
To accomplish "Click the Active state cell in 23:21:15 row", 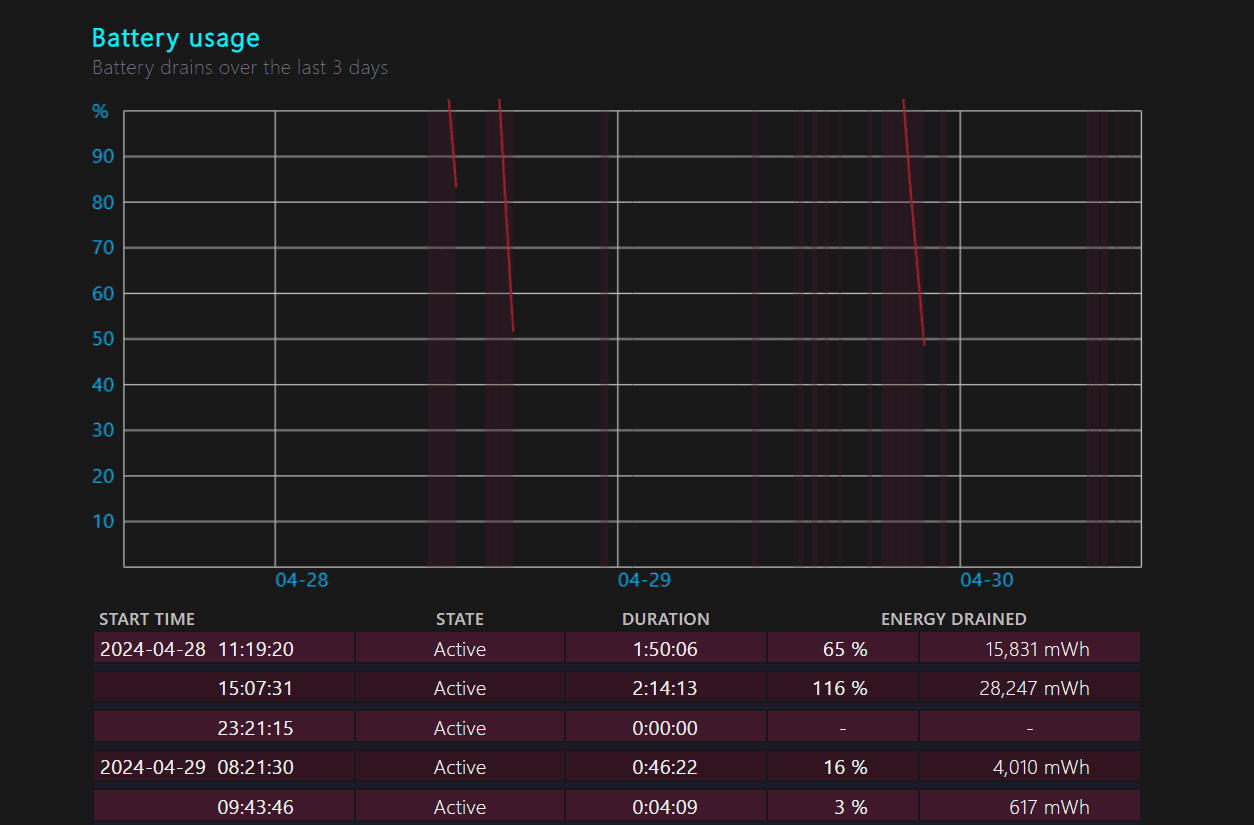I will tap(460, 728).
